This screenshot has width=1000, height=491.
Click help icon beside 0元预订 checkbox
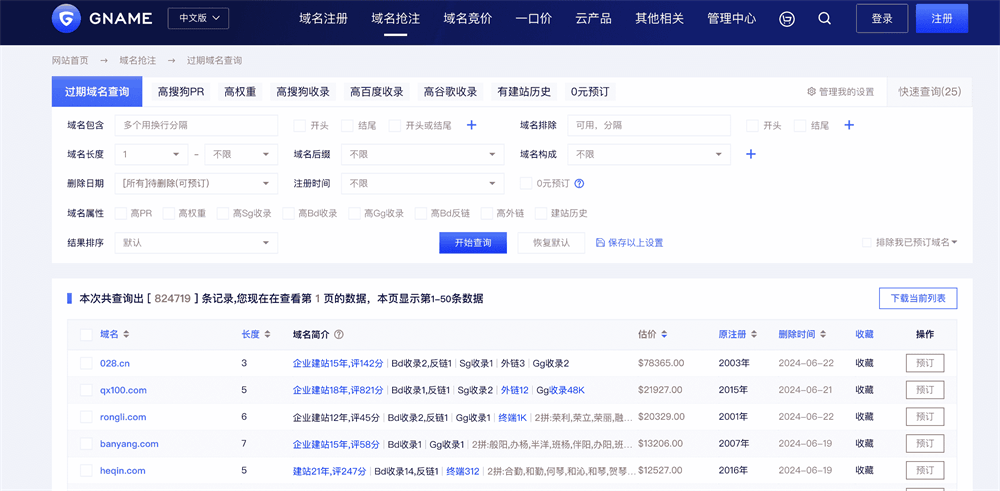(x=579, y=184)
